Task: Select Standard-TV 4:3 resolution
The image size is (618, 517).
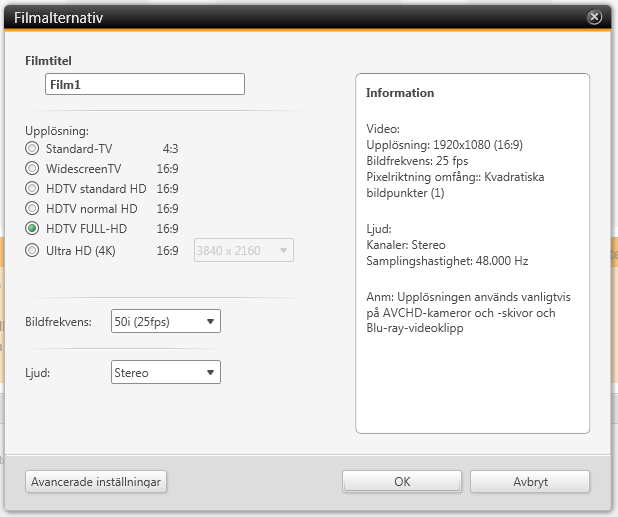Action: point(32,149)
